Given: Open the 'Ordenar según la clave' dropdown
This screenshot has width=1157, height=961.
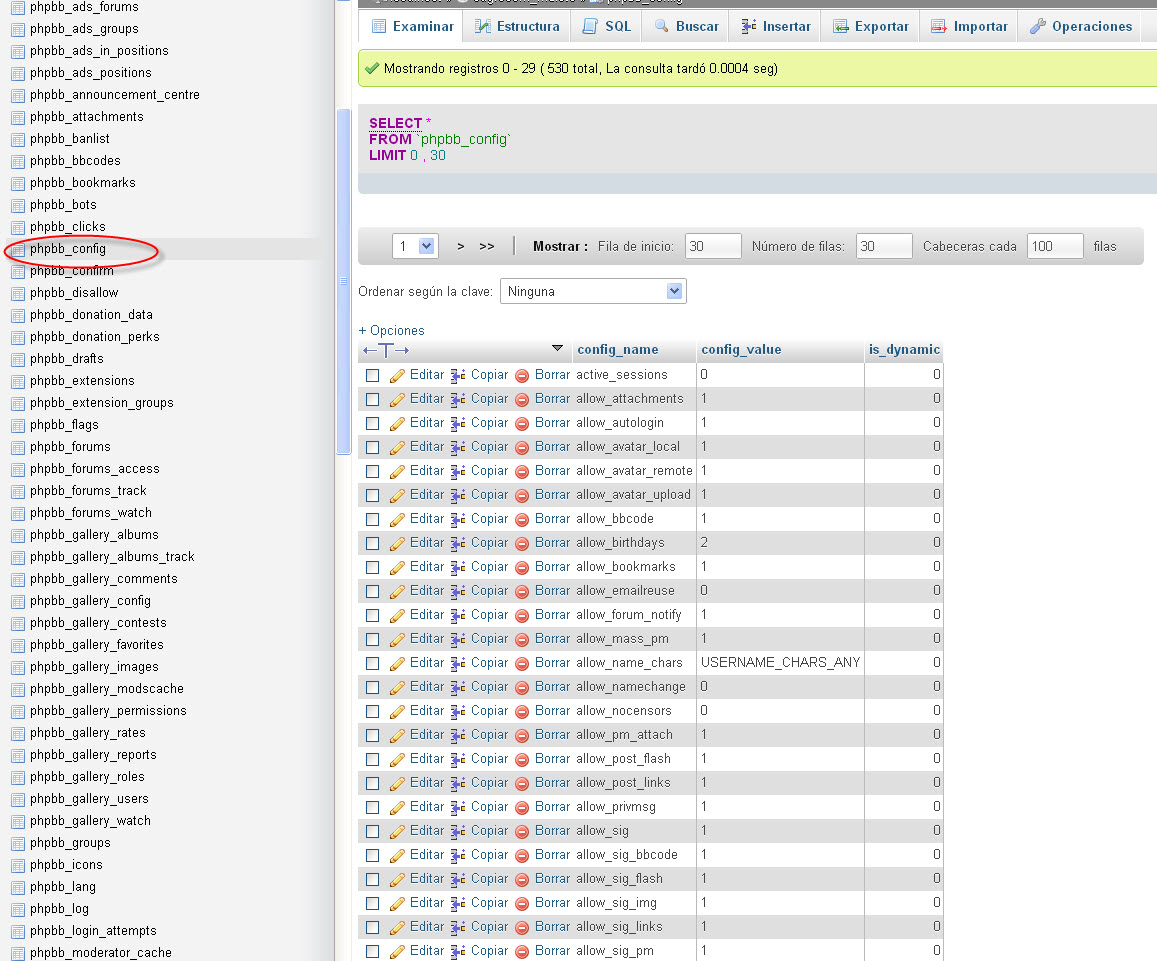Looking at the screenshot, I should pyautogui.click(x=593, y=292).
